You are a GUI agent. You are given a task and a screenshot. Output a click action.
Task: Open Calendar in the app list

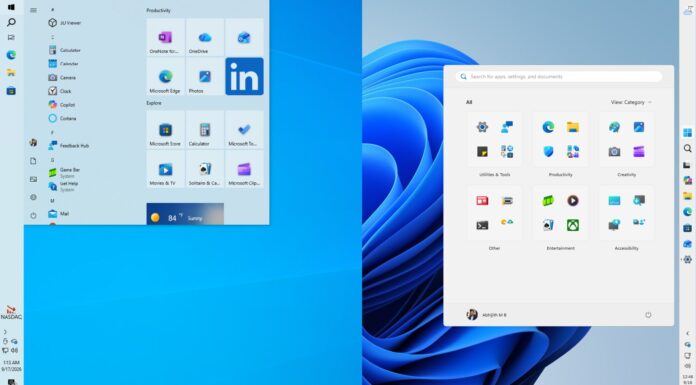[63, 64]
